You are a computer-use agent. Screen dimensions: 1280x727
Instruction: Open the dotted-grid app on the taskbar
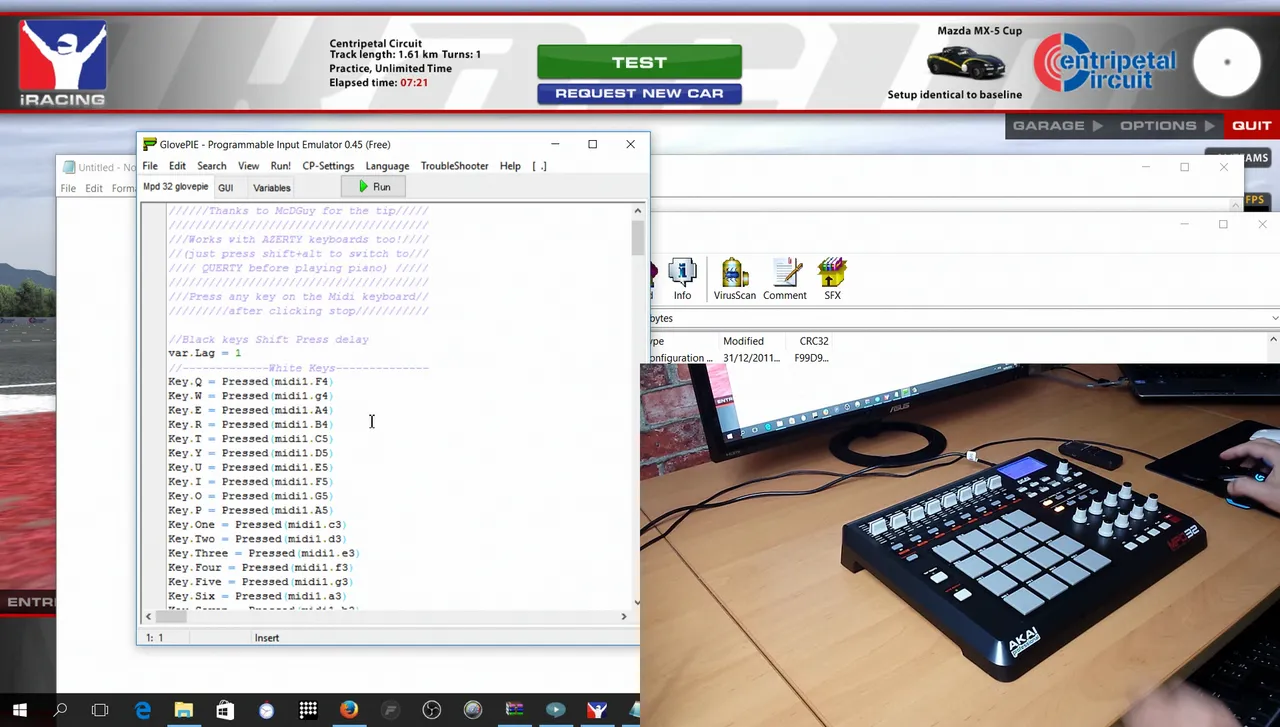click(308, 710)
